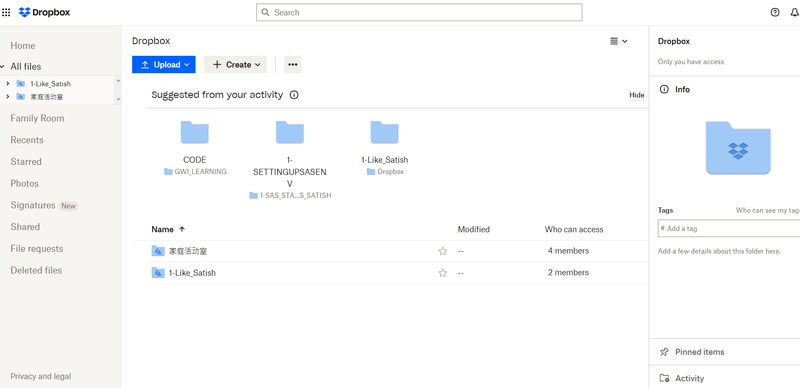The image size is (800, 388).
Task: Click the 4 members access cell
Action: [568, 251]
